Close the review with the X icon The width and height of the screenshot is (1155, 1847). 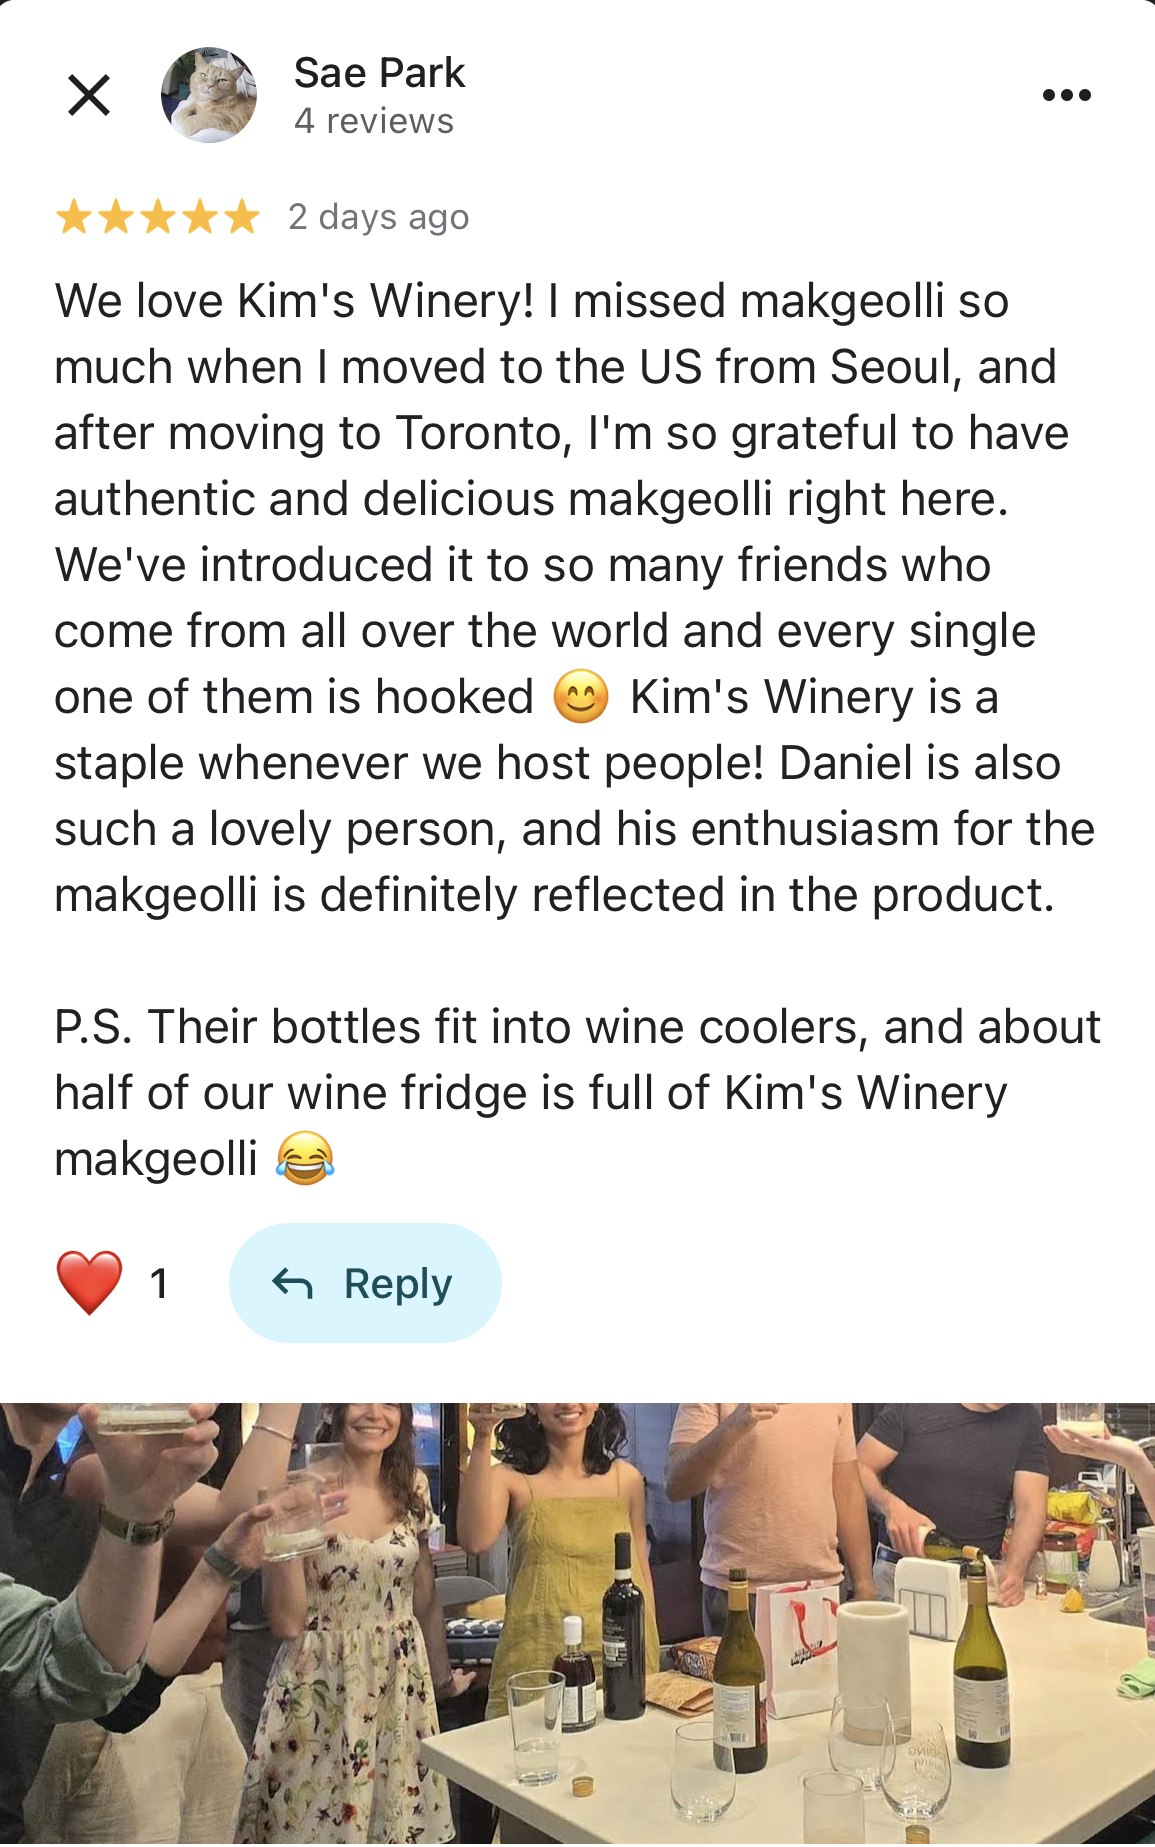tap(89, 96)
